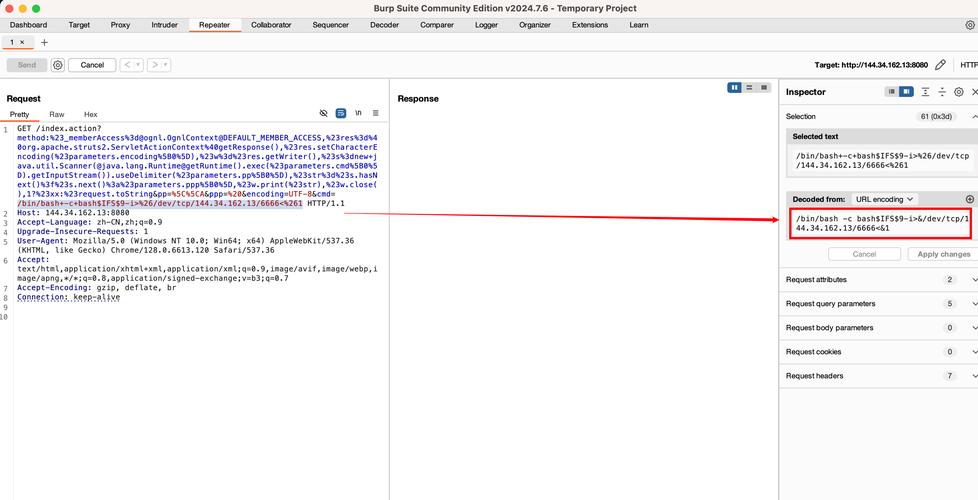Open the Sequencer tab
Image resolution: width=978 pixels, height=500 pixels.
click(331, 25)
